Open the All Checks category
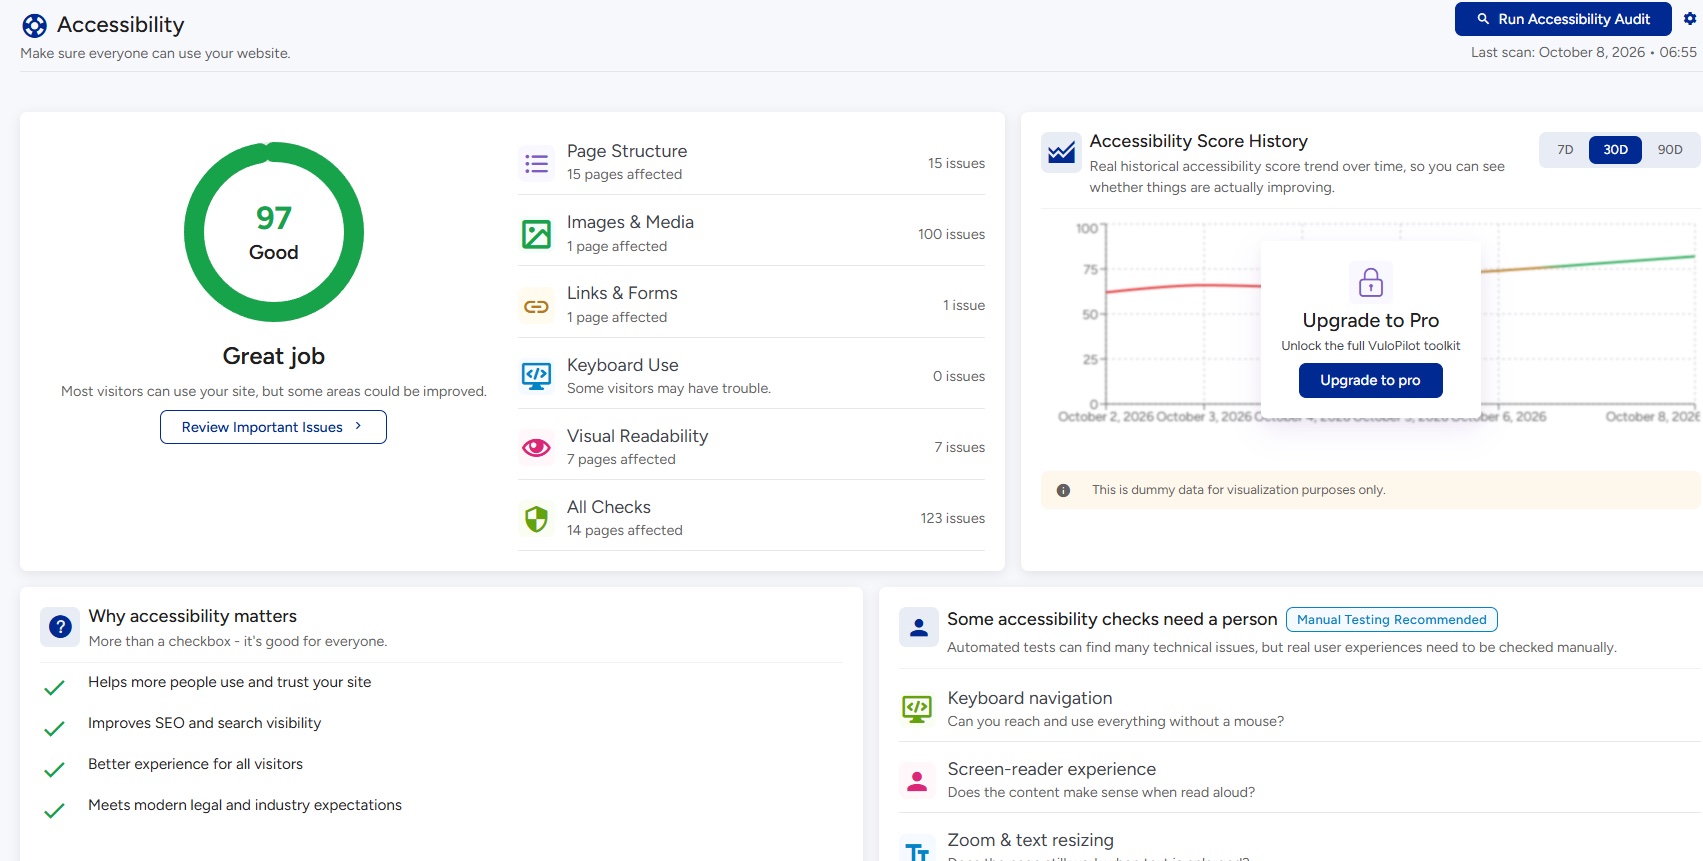 click(751, 517)
